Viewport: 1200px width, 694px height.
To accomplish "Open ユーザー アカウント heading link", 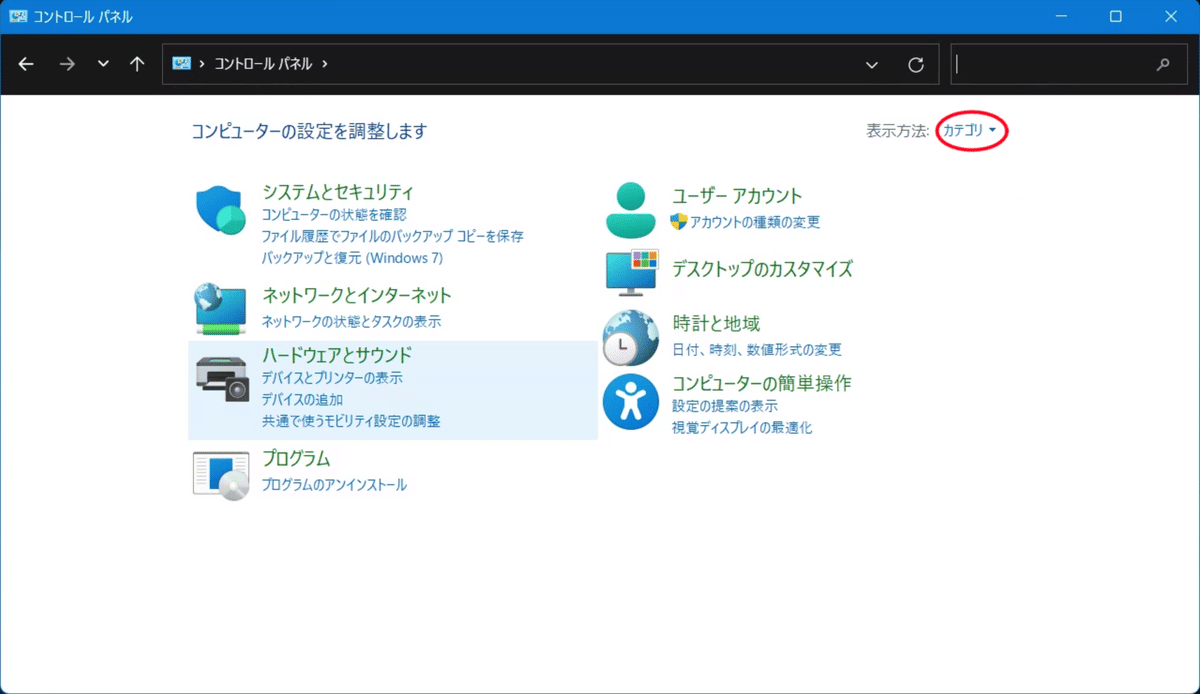I will tap(737, 196).
